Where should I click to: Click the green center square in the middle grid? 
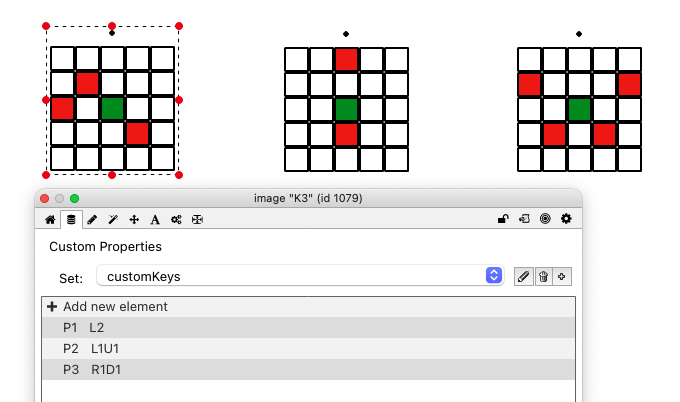click(x=346, y=109)
